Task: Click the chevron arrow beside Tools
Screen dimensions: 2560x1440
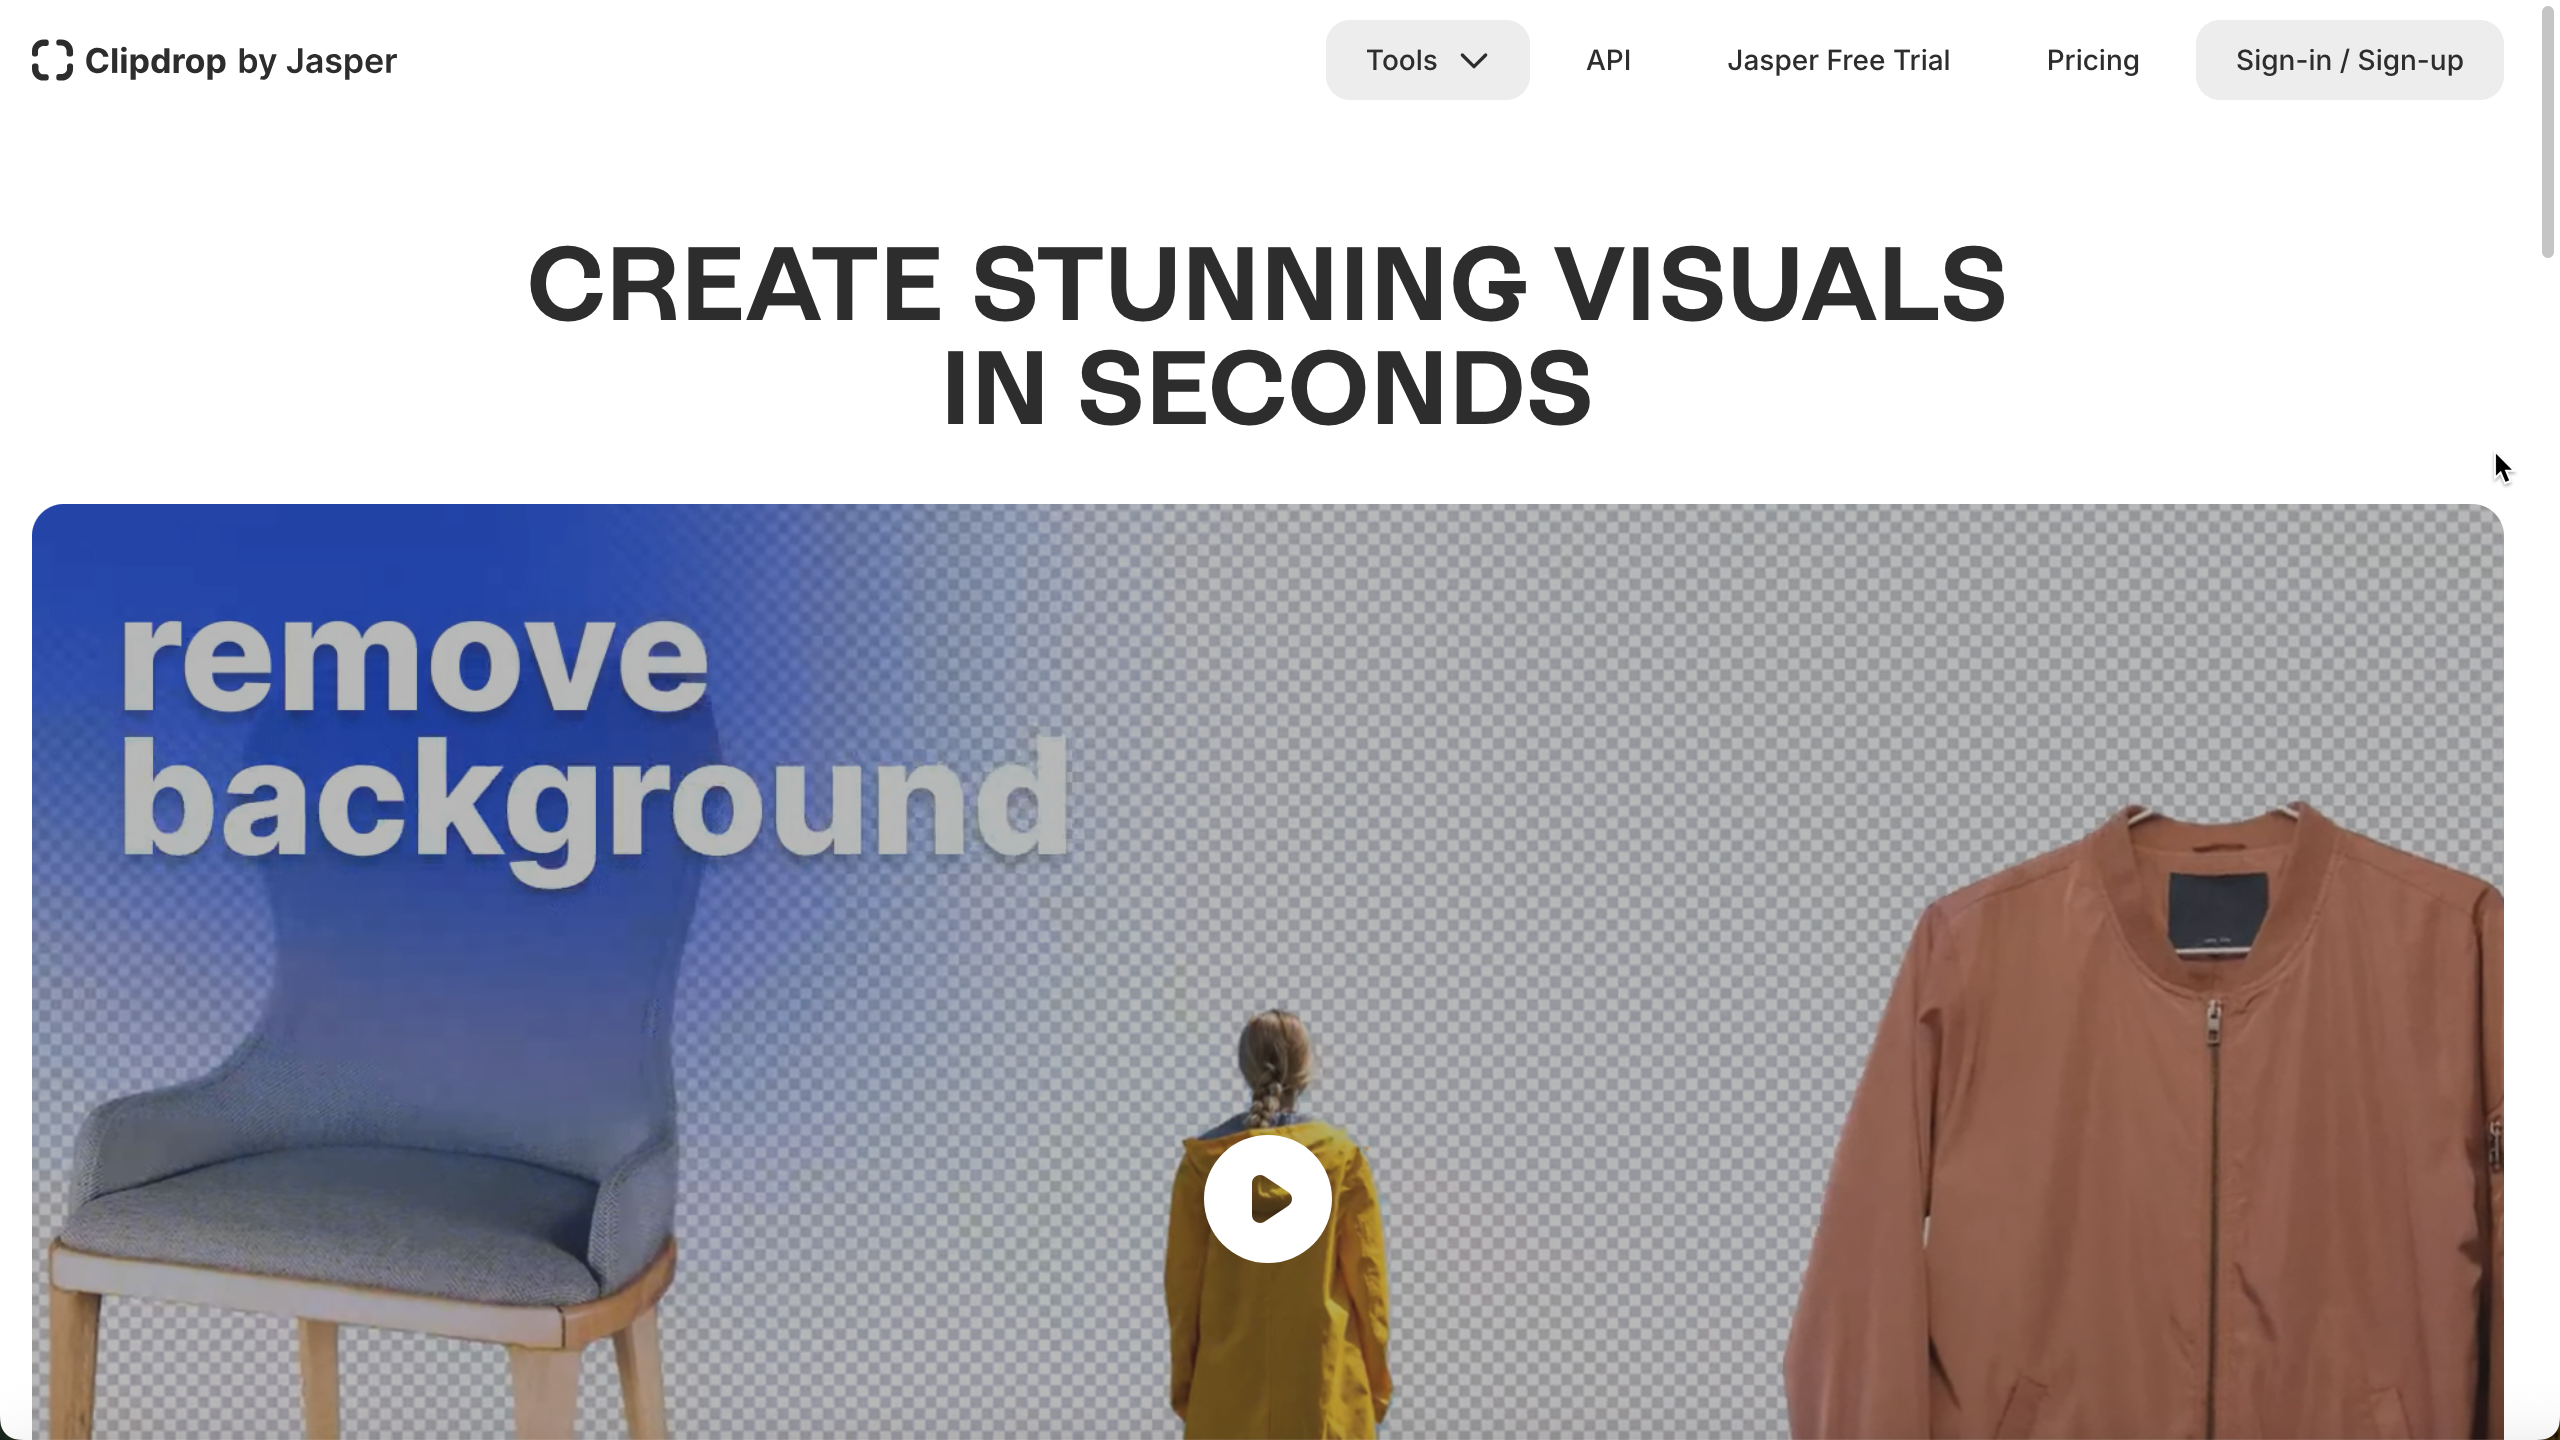Action: (1473, 61)
